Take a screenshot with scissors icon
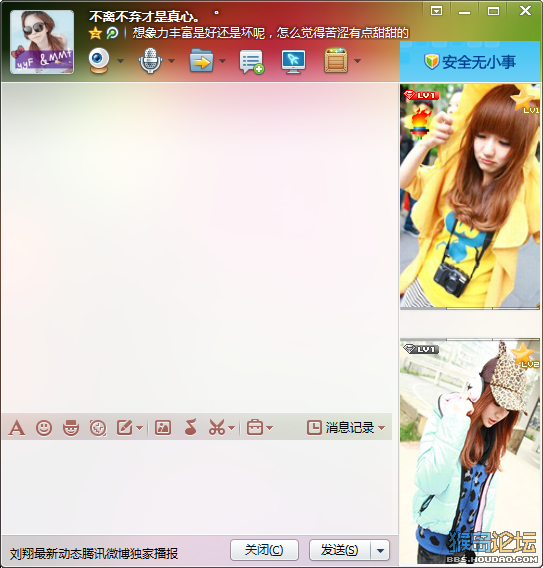This screenshot has width=543, height=568. point(217,427)
